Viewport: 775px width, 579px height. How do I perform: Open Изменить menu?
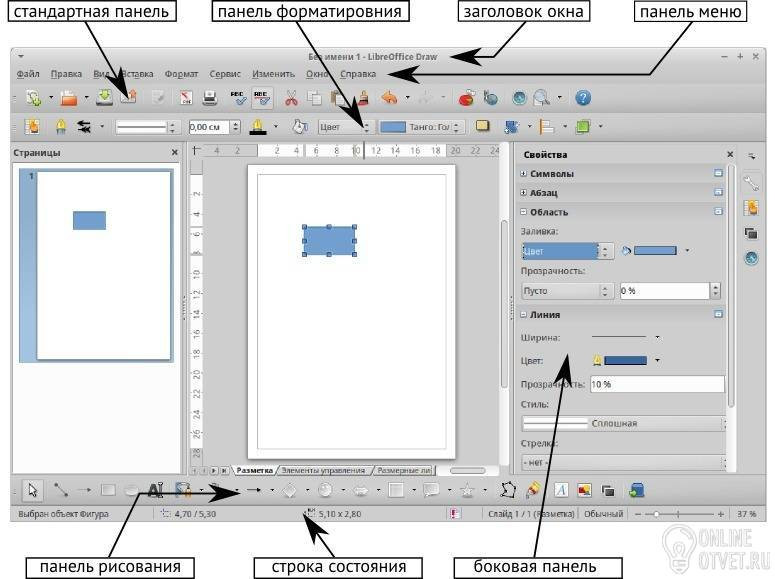click(x=273, y=74)
